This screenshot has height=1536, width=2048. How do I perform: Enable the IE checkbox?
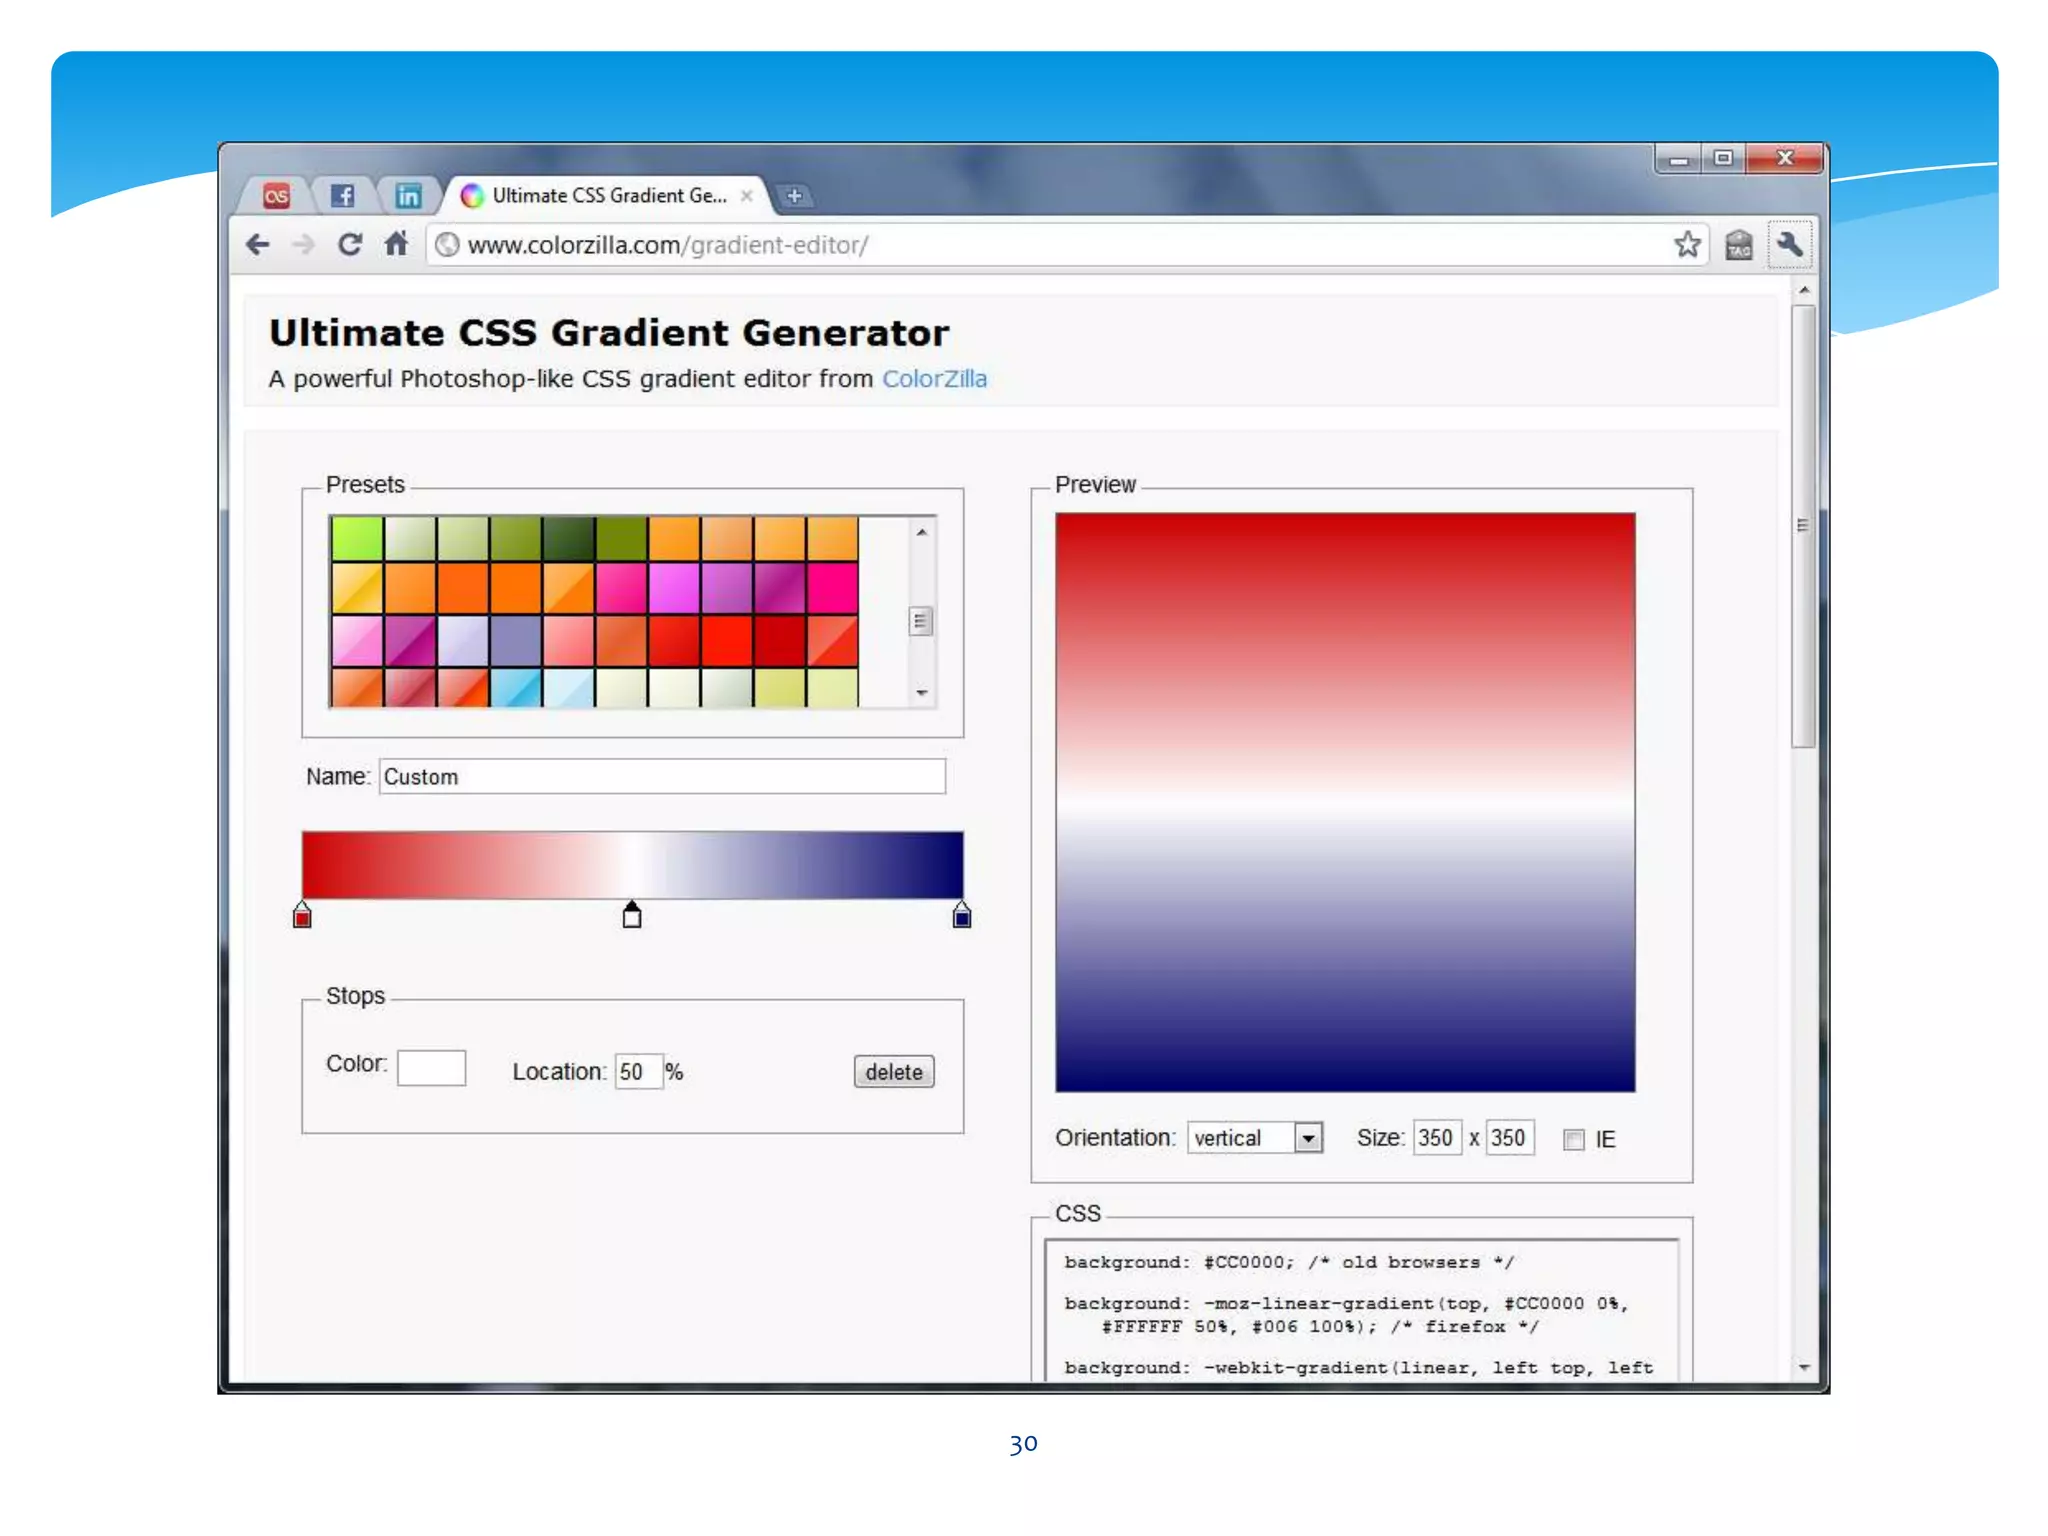[x=1574, y=1140]
